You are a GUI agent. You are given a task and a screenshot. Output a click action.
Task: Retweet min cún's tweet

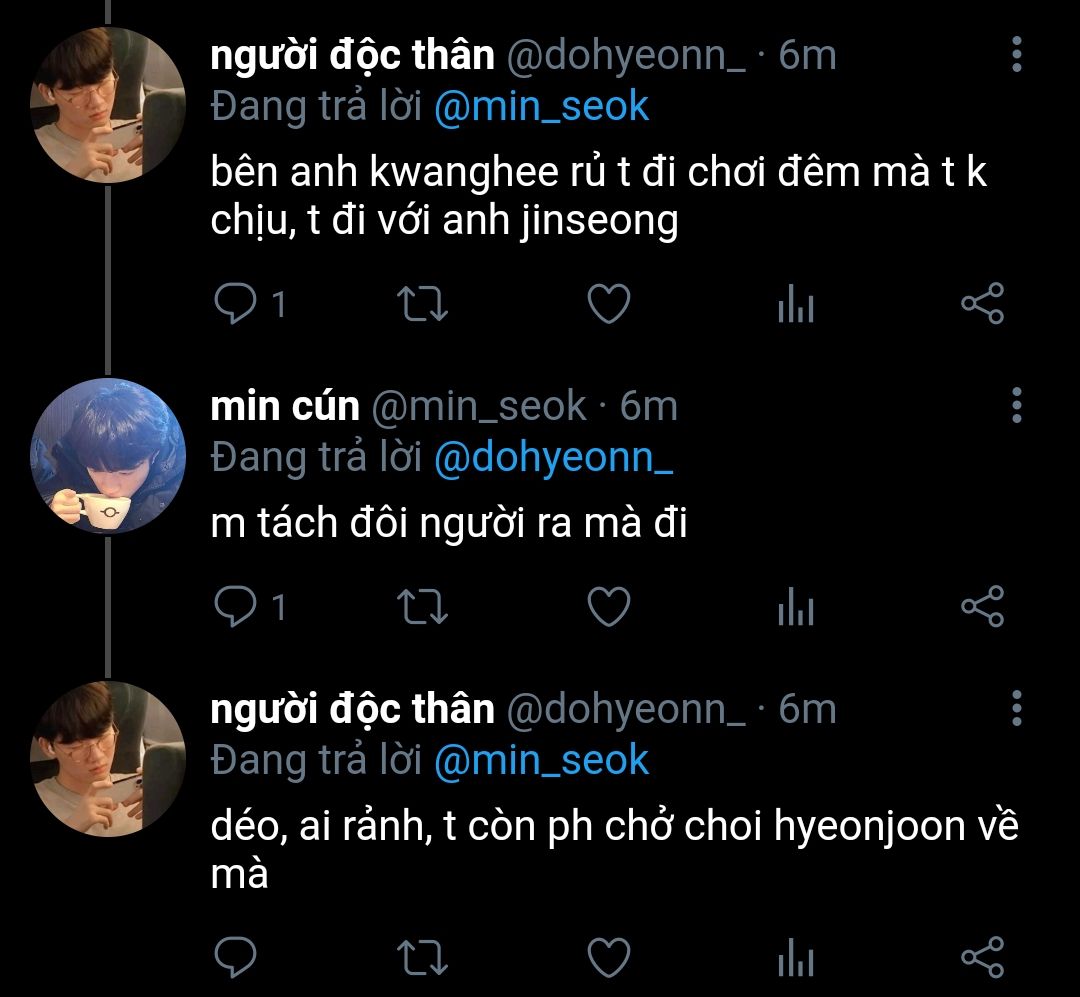tap(423, 607)
